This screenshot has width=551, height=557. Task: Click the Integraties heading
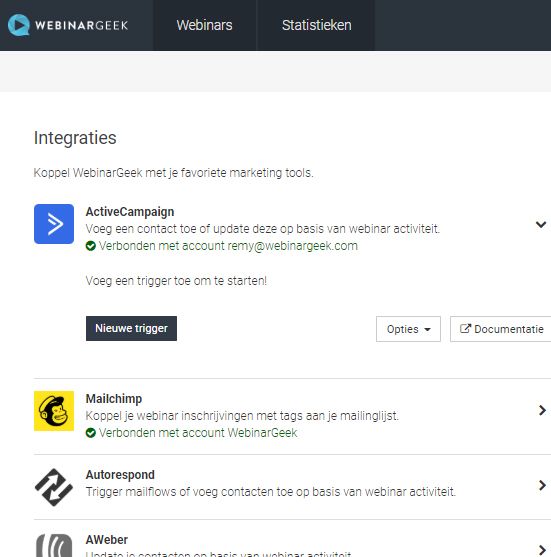pos(75,138)
